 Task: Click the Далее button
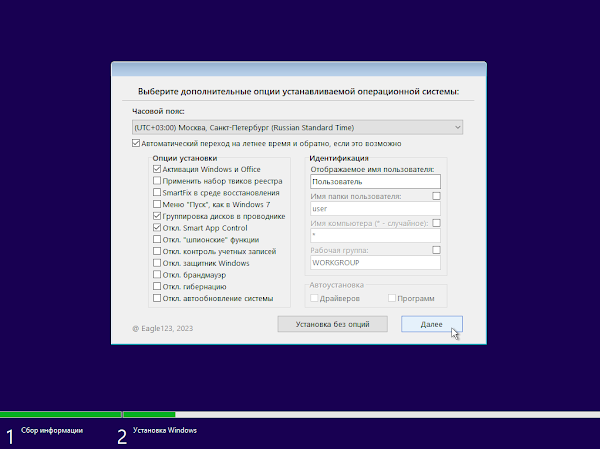pyautogui.click(x=432, y=324)
